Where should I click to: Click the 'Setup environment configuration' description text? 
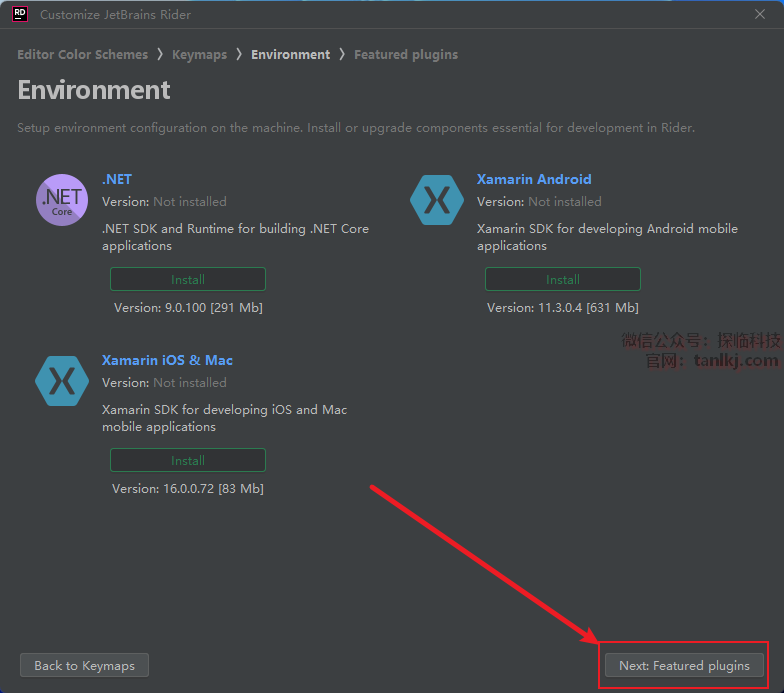tap(356, 128)
